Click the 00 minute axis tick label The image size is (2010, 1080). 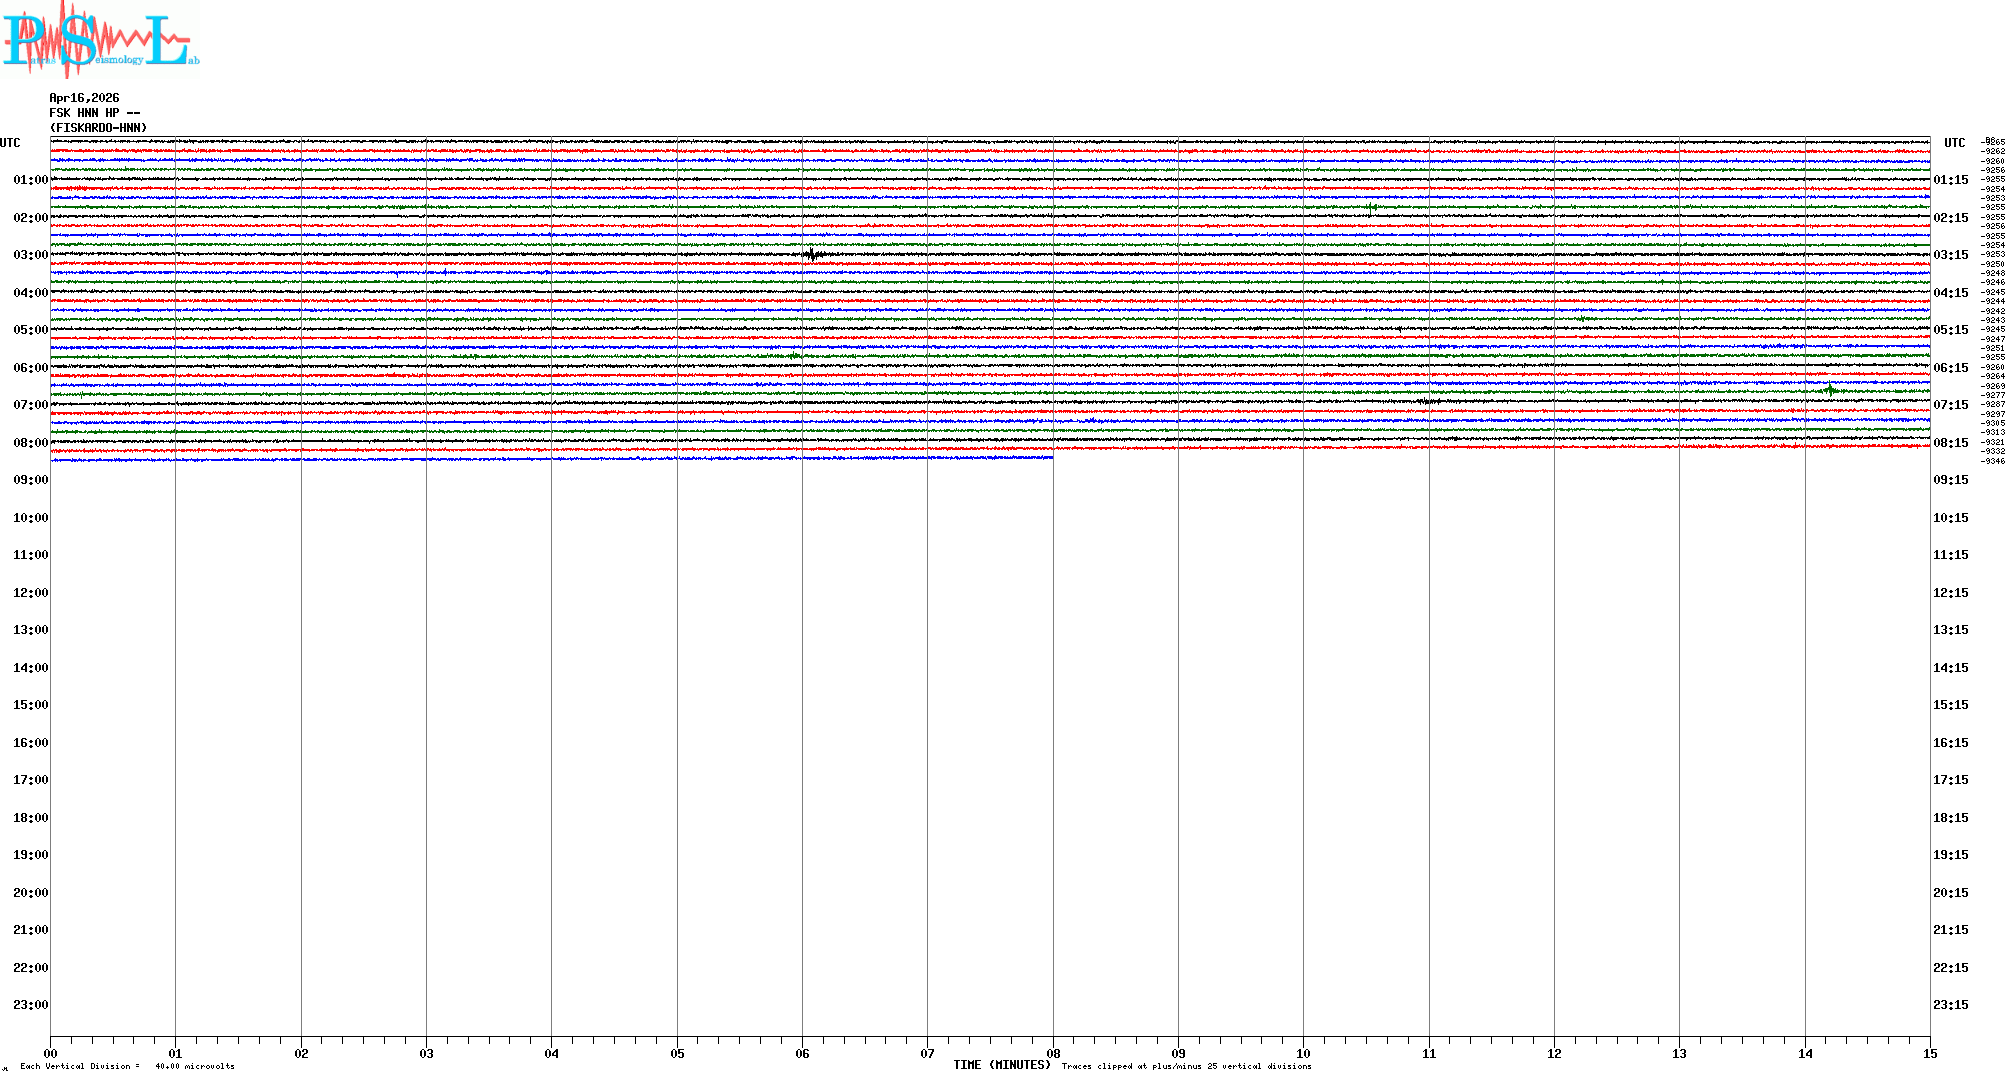point(50,1054)
